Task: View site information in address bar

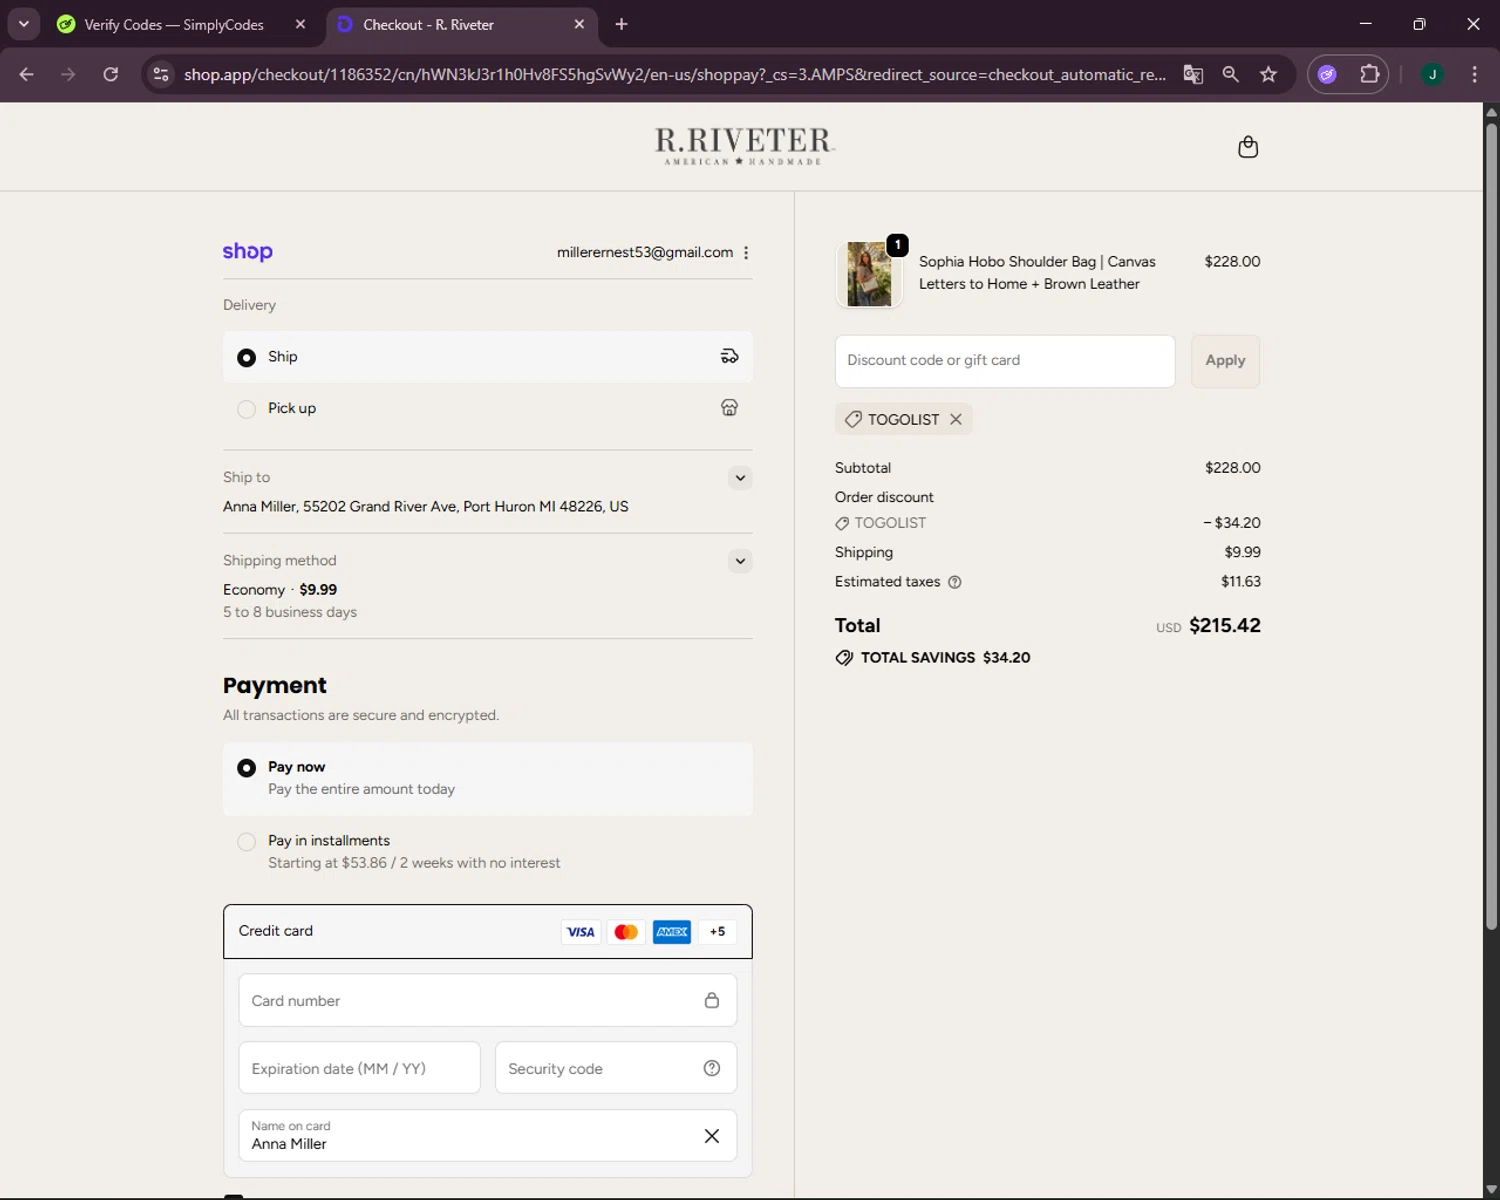Action: (161, 74)
